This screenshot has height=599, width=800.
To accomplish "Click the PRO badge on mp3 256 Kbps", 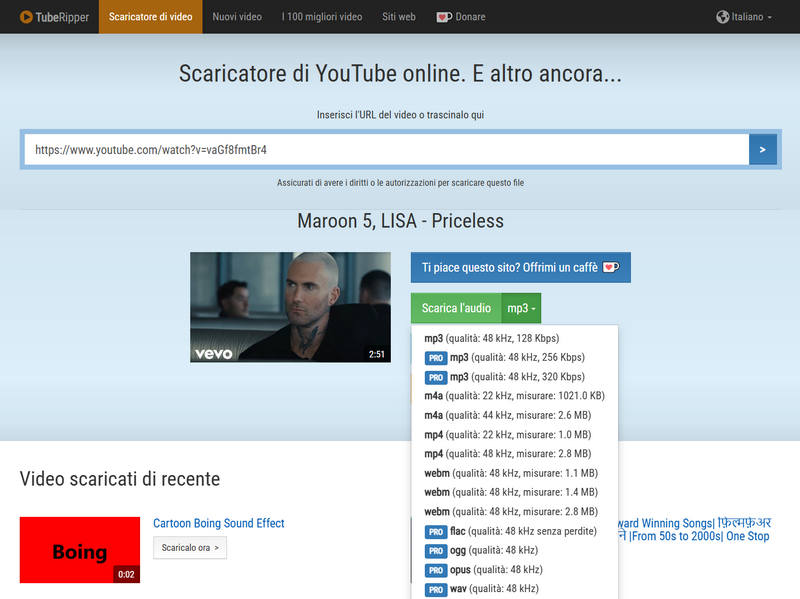I will pos(436,358).
